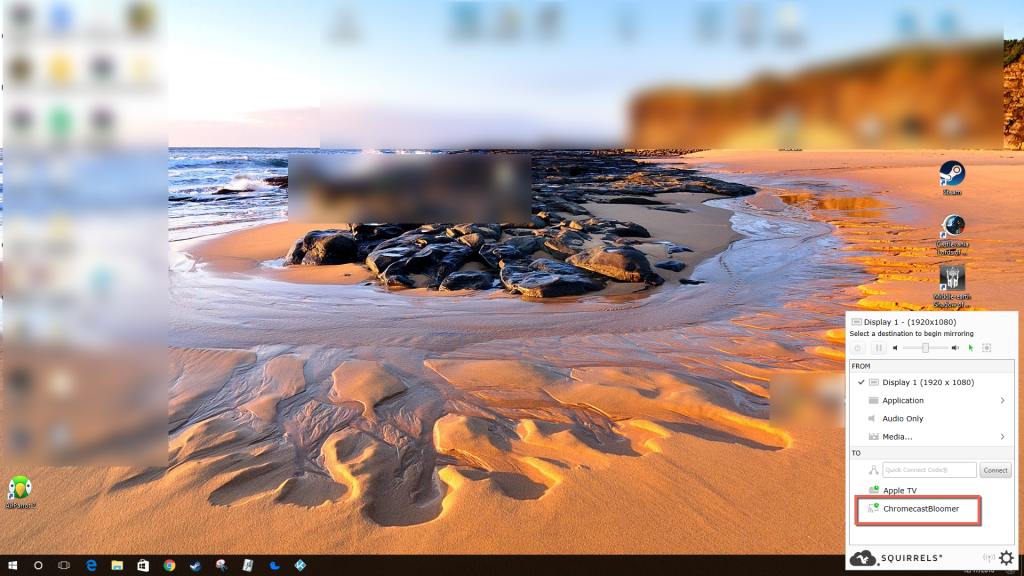The image size is (1024, 576).
Task: Click the Squirrels cloud logo
Action: coord(863,558)
